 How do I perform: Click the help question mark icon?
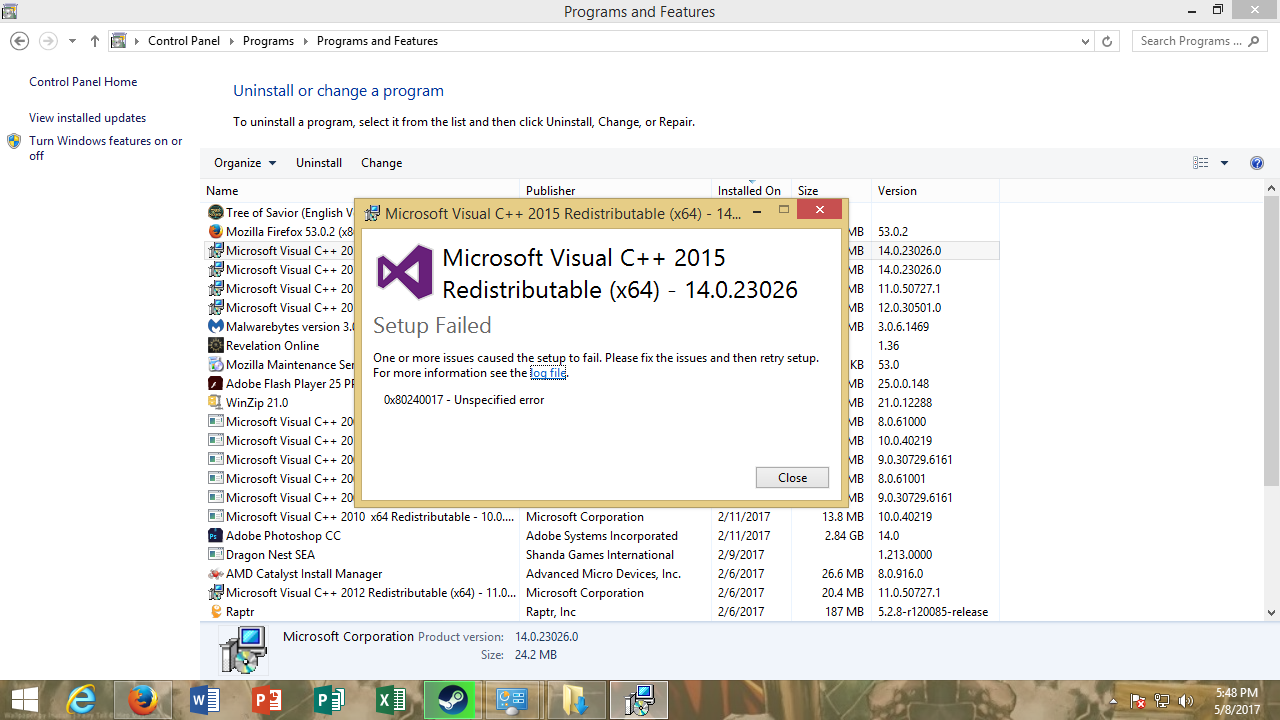coord(1257,163)
